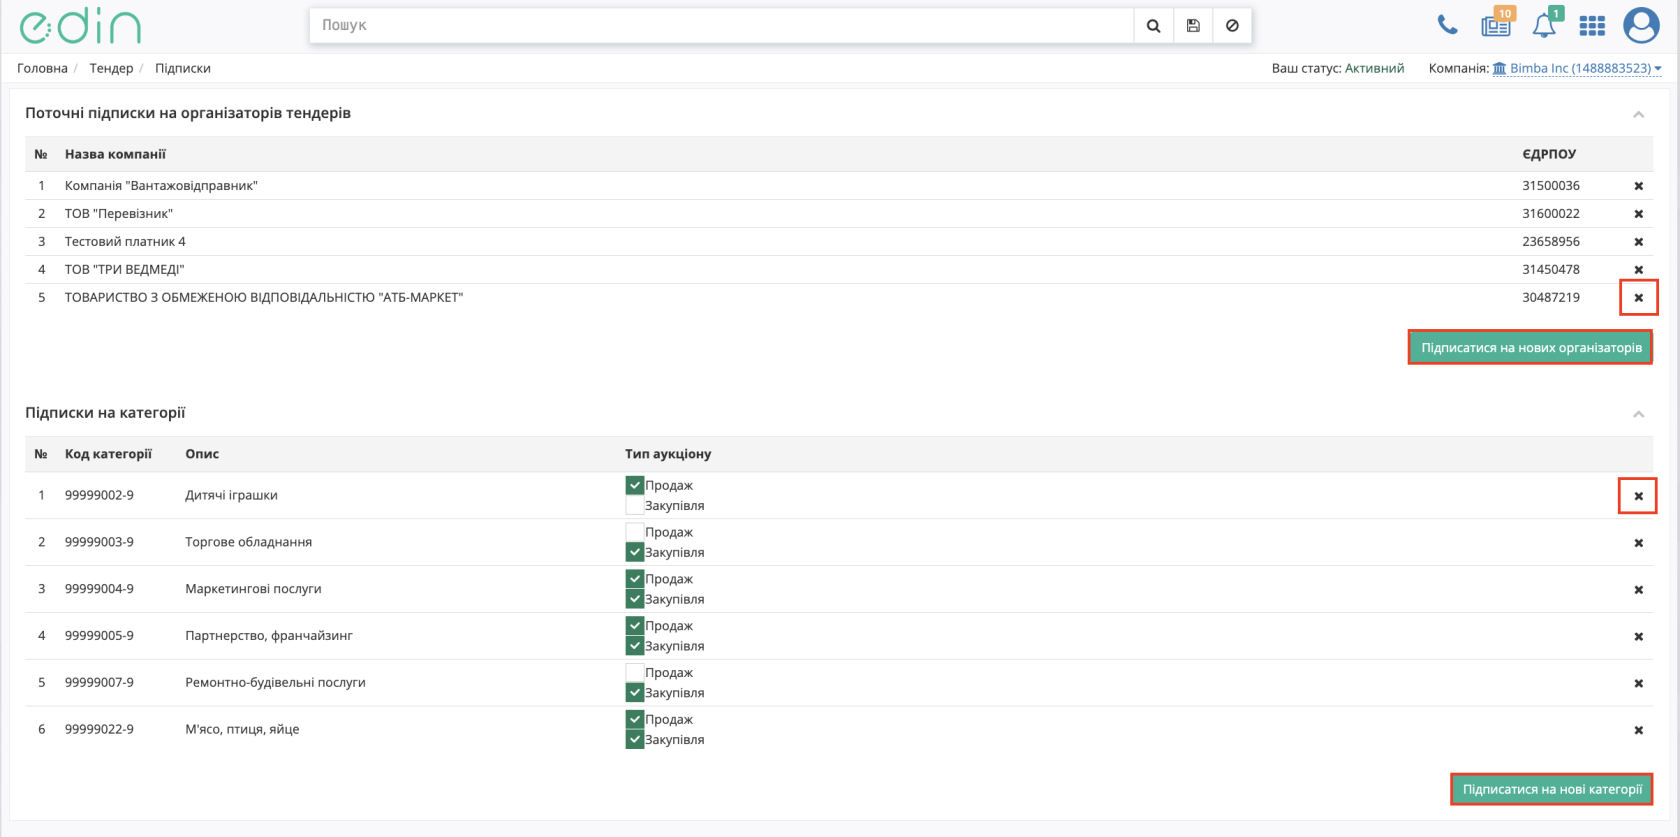Click the EDIN logo
This screenshot has height=837, width=1680.
(x=80, y=27)
